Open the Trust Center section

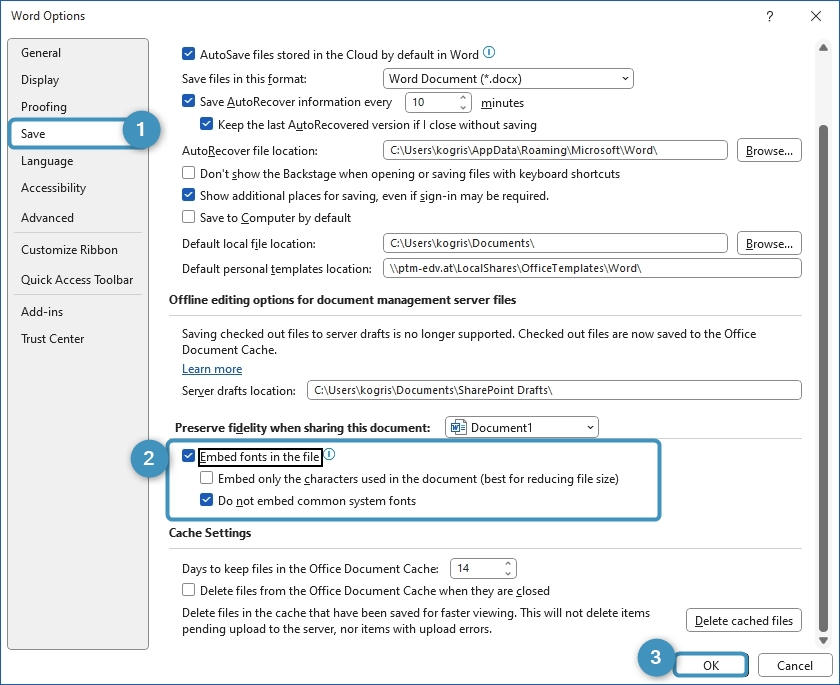pyautogui.click(x=52, y=339)
